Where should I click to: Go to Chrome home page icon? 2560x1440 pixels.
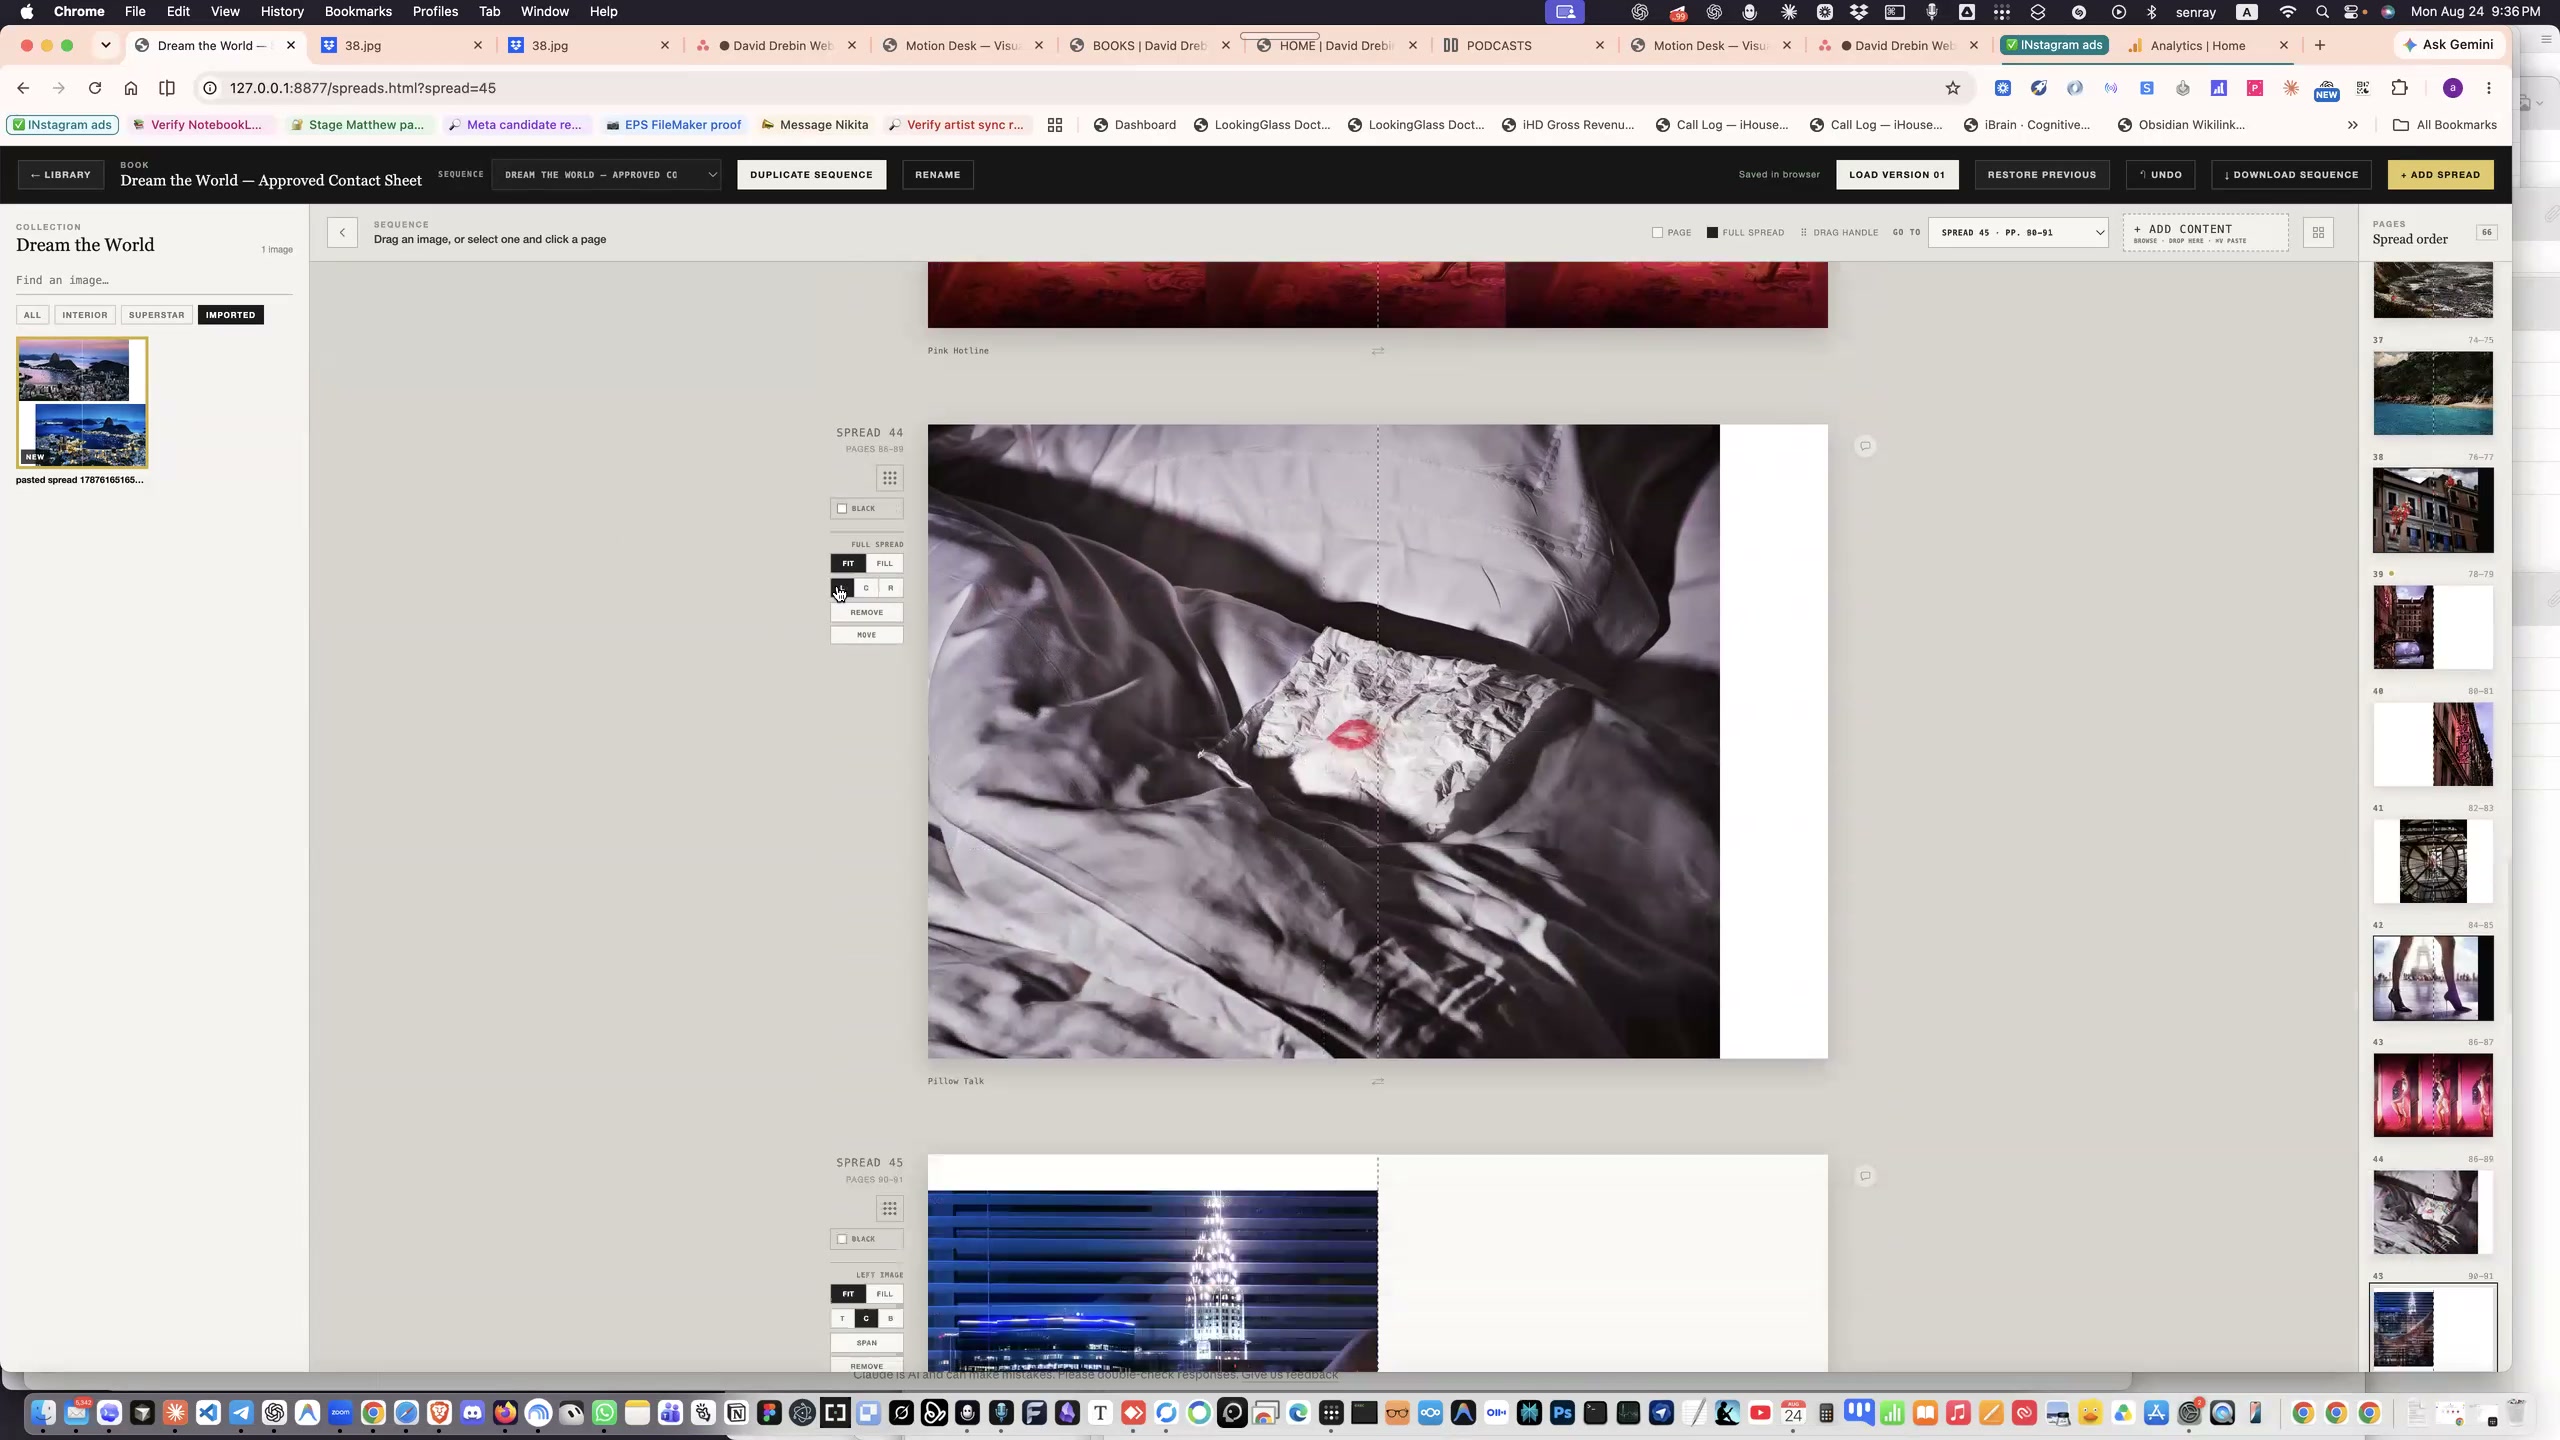pyautogui.click(x=131, y=88)
